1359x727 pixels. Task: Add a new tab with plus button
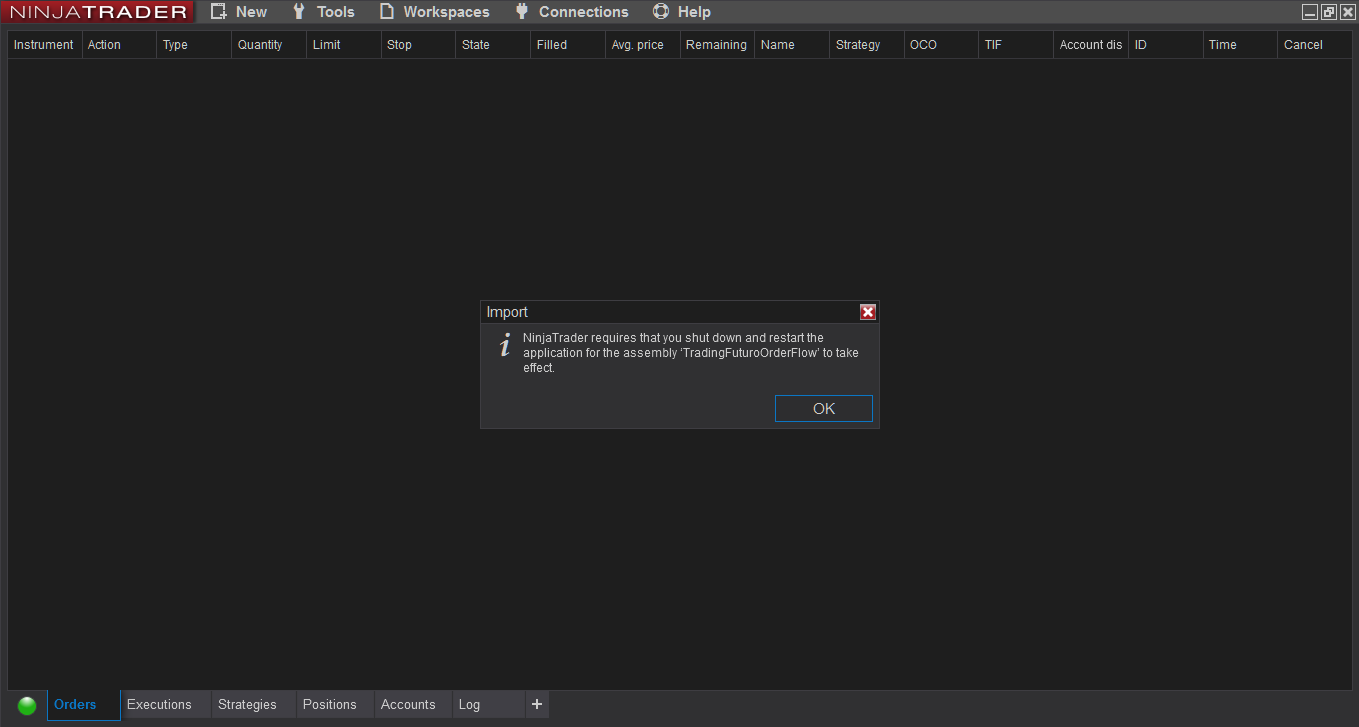(x=537, y=705)
